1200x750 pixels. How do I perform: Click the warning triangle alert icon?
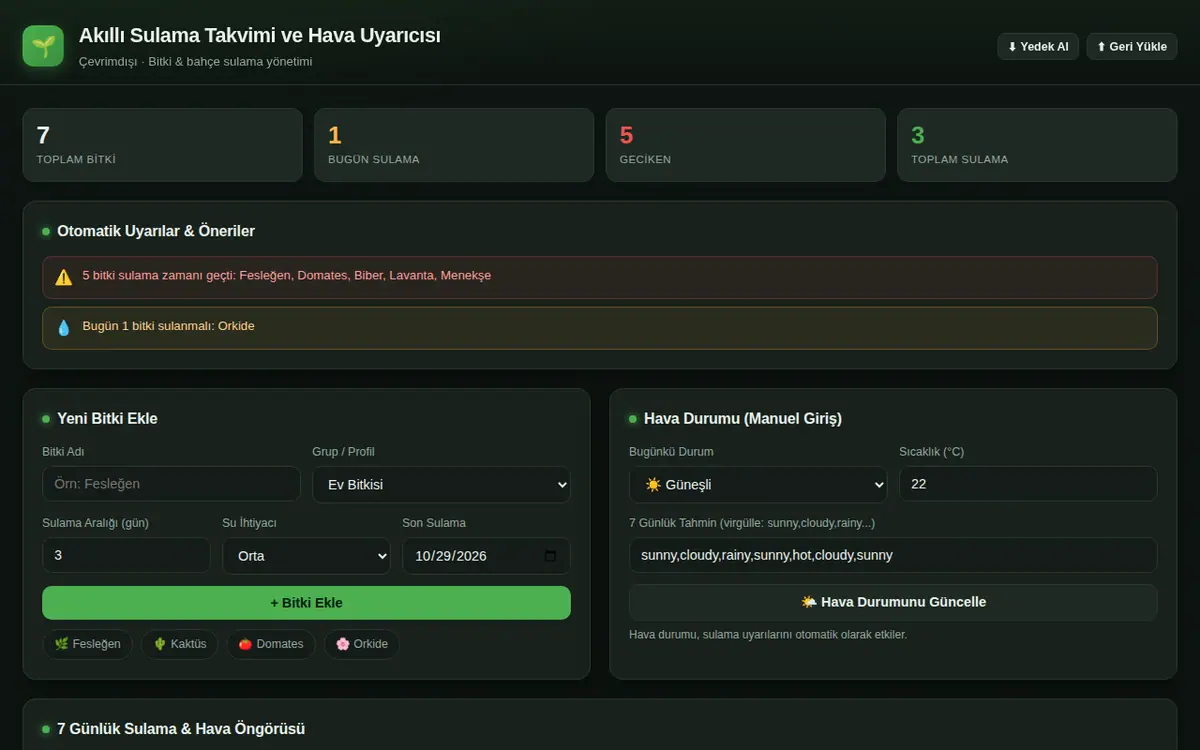coord(64,277)
